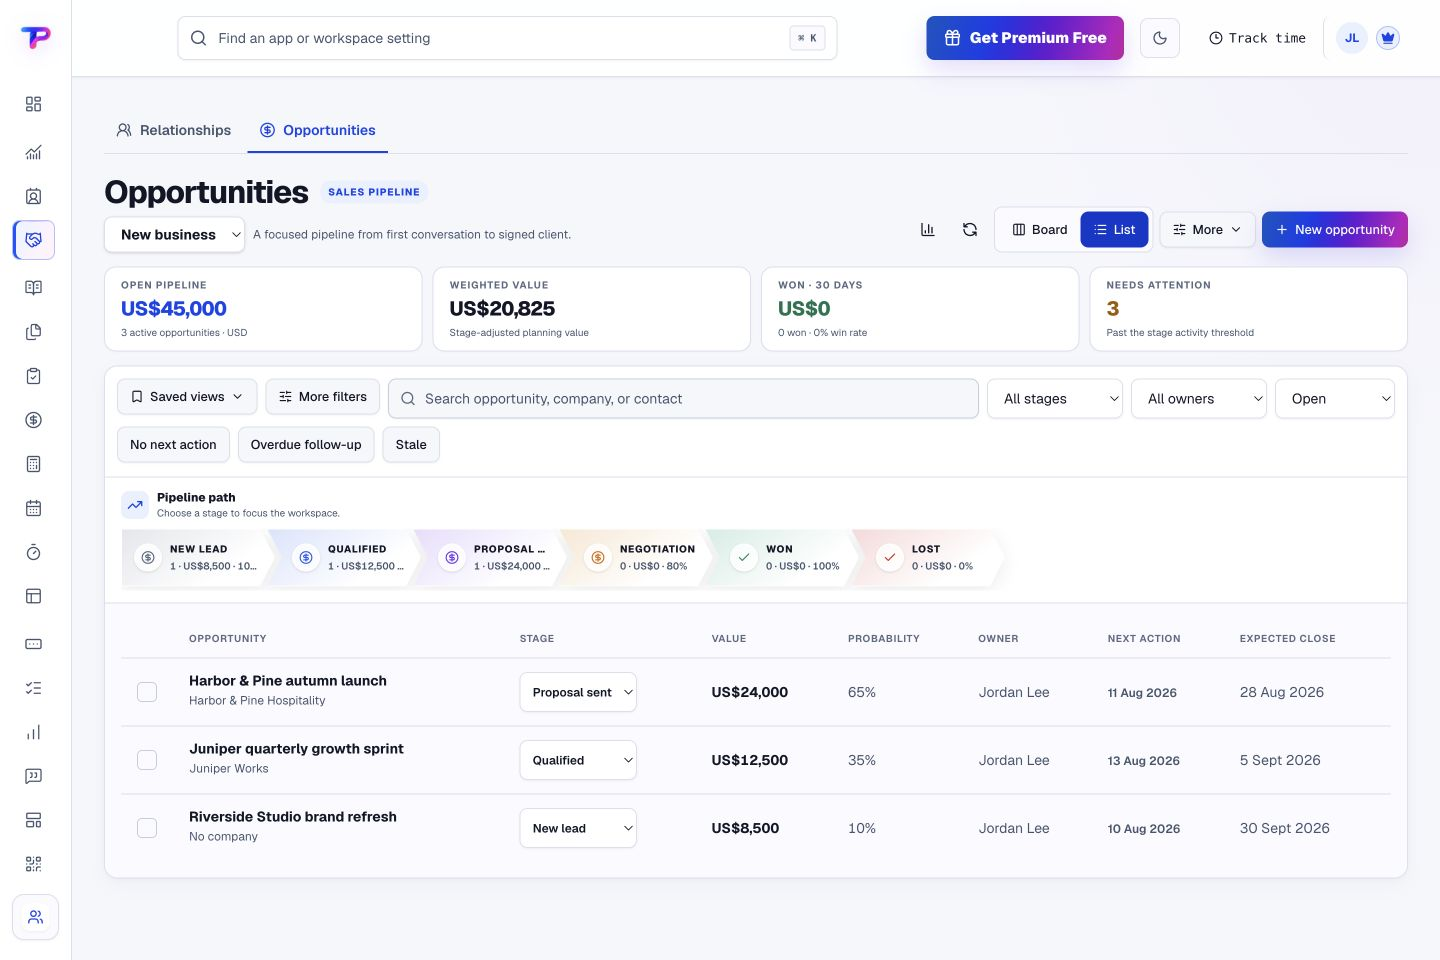Image resolution: width=1440 pixels, height=960 pixels.
Task: Open the growth chart icon in sidebar
Action: coord(33,152)
